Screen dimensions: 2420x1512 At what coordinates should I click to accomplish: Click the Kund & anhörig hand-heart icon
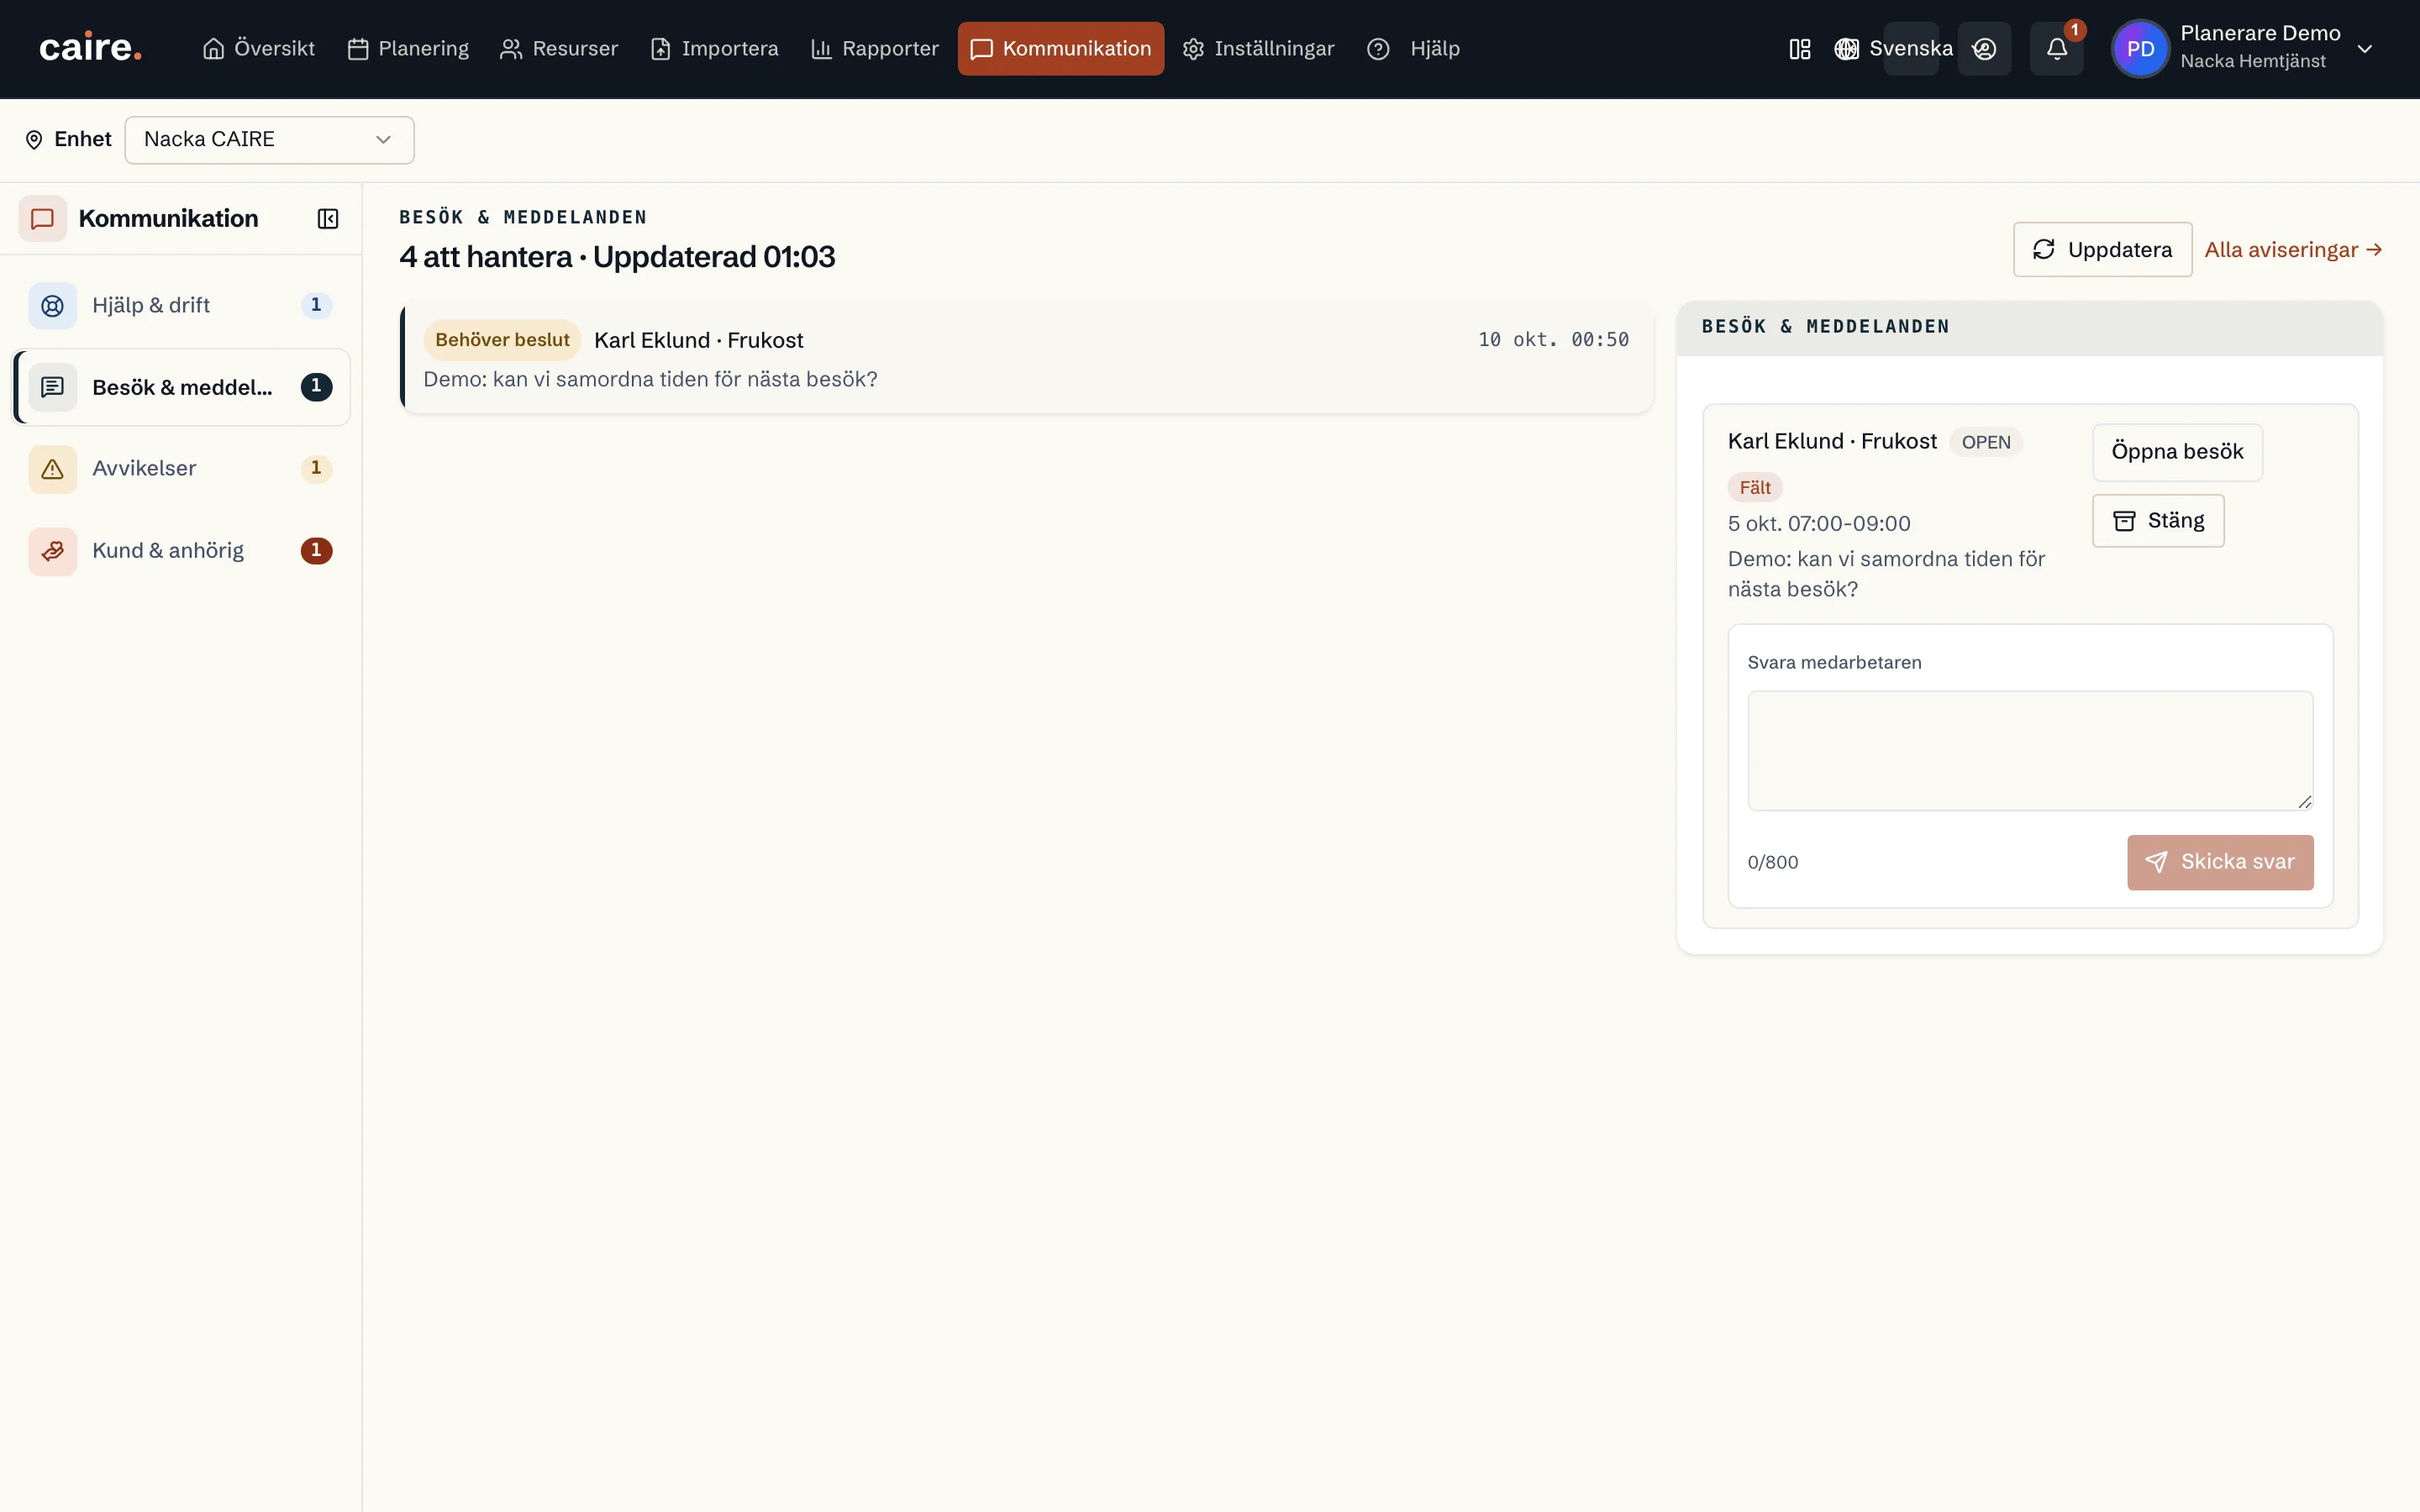pos(52,551)
